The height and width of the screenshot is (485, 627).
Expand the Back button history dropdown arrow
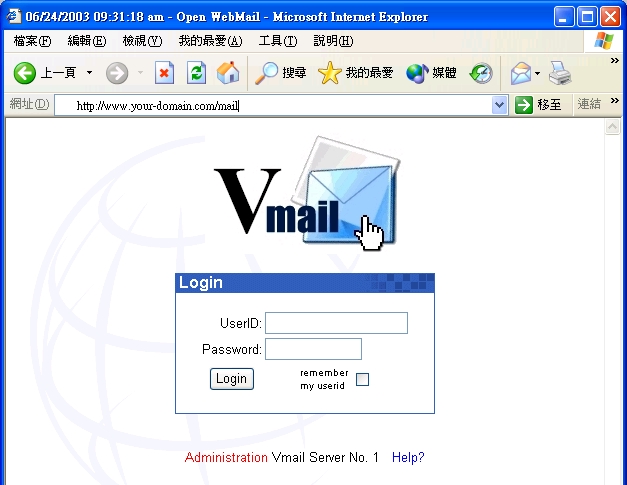pyautogui.click(x=90, y=73)
